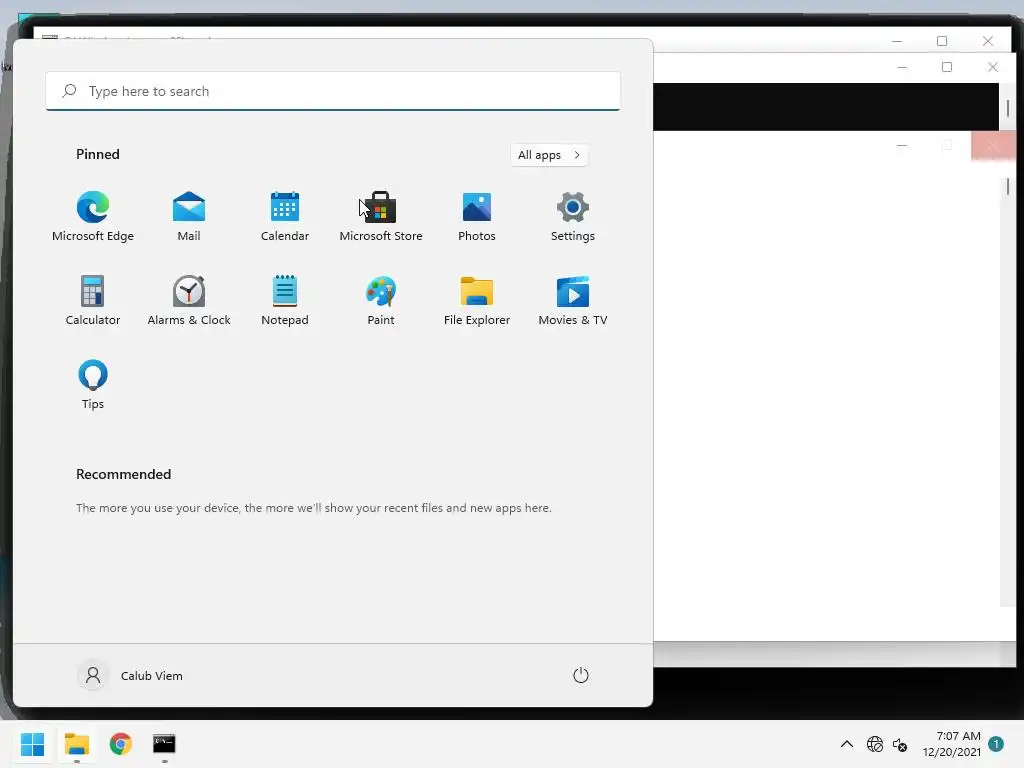Minimize the second background window

click(x=902, y=67)
